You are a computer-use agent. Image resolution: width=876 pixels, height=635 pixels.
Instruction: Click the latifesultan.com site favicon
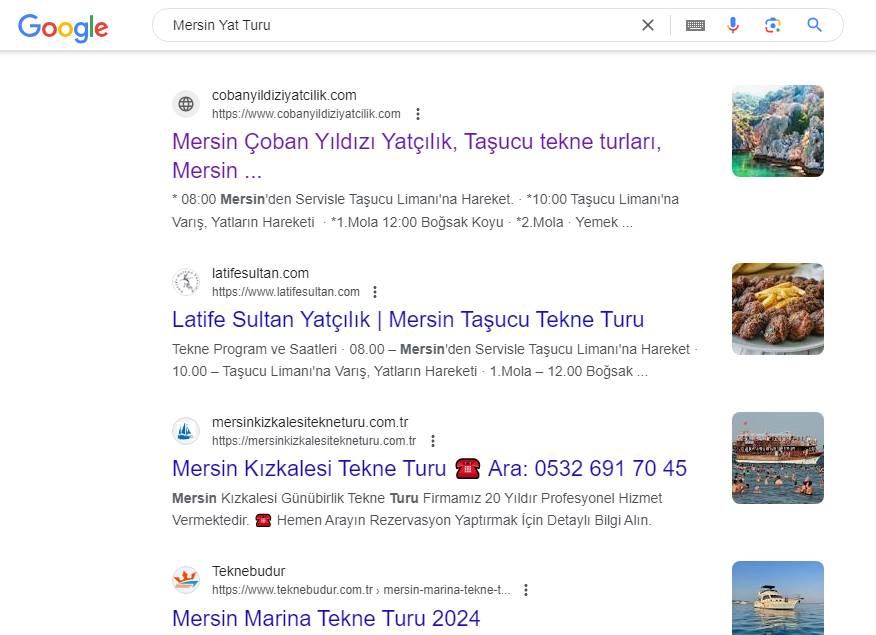pos(186,282)
